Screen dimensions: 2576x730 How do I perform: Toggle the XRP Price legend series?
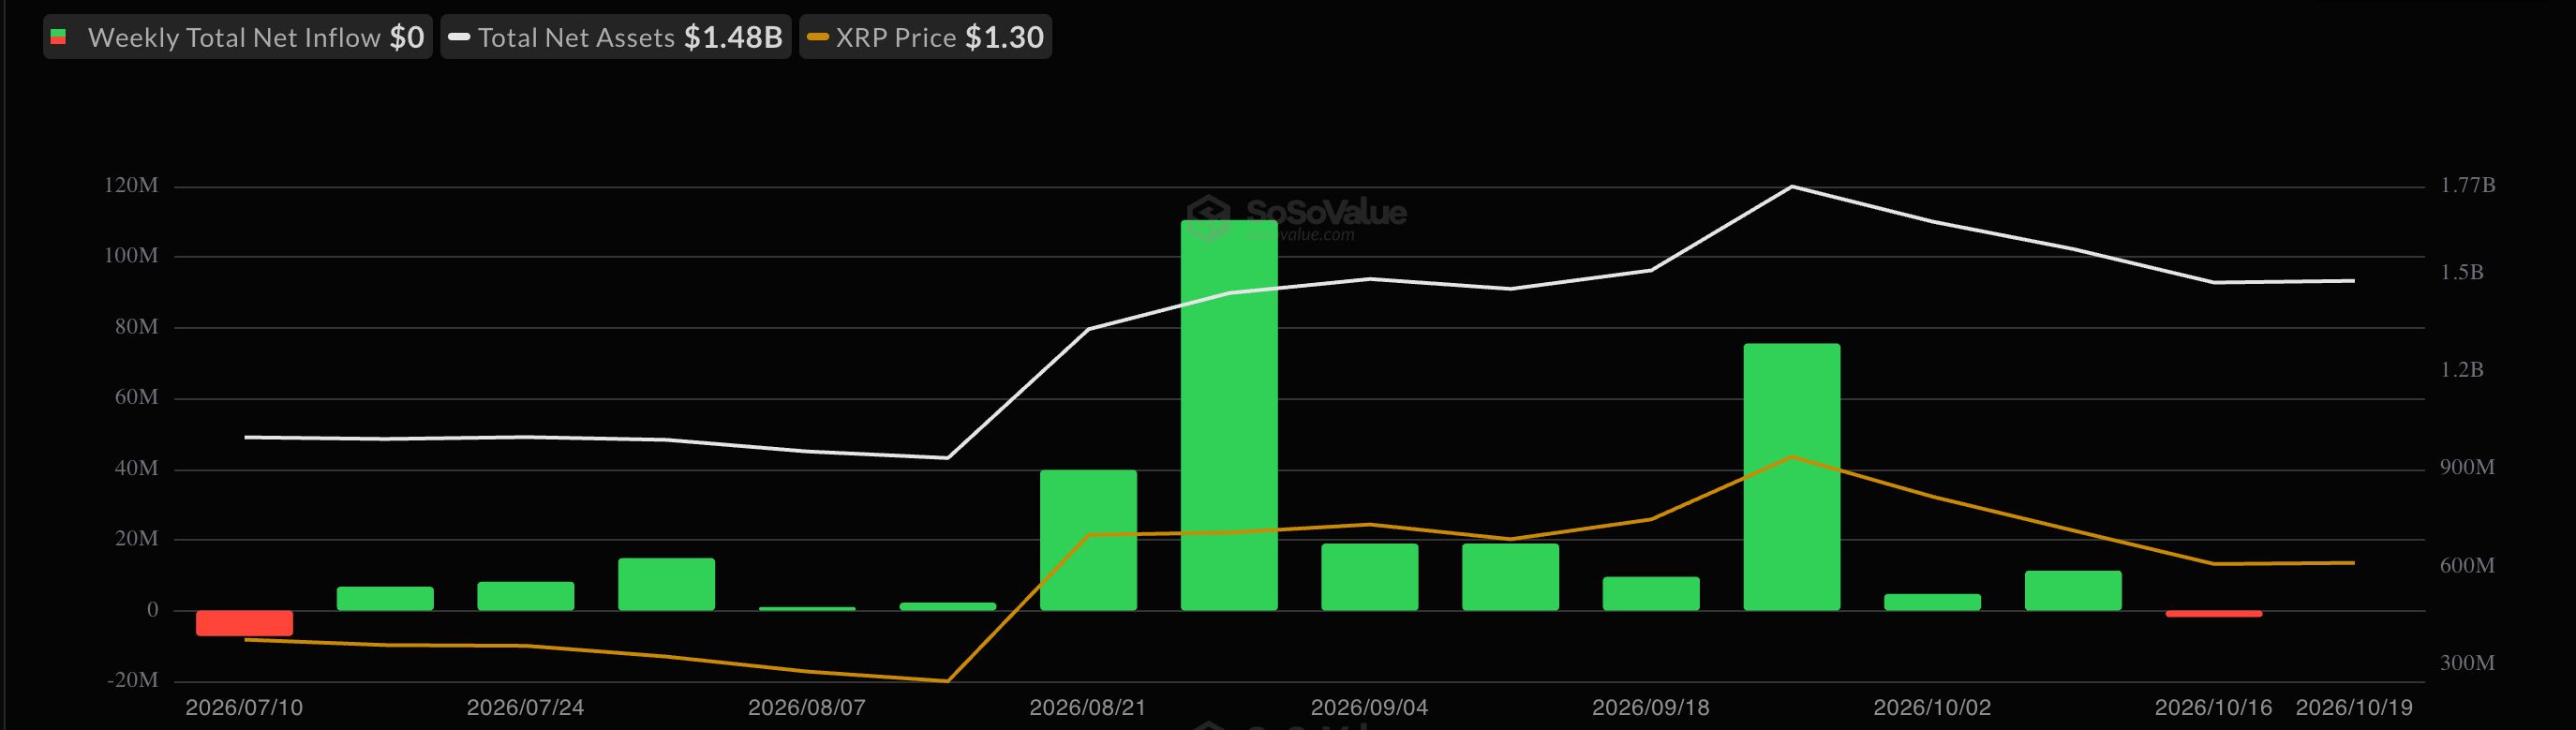(x=925, y=37)
